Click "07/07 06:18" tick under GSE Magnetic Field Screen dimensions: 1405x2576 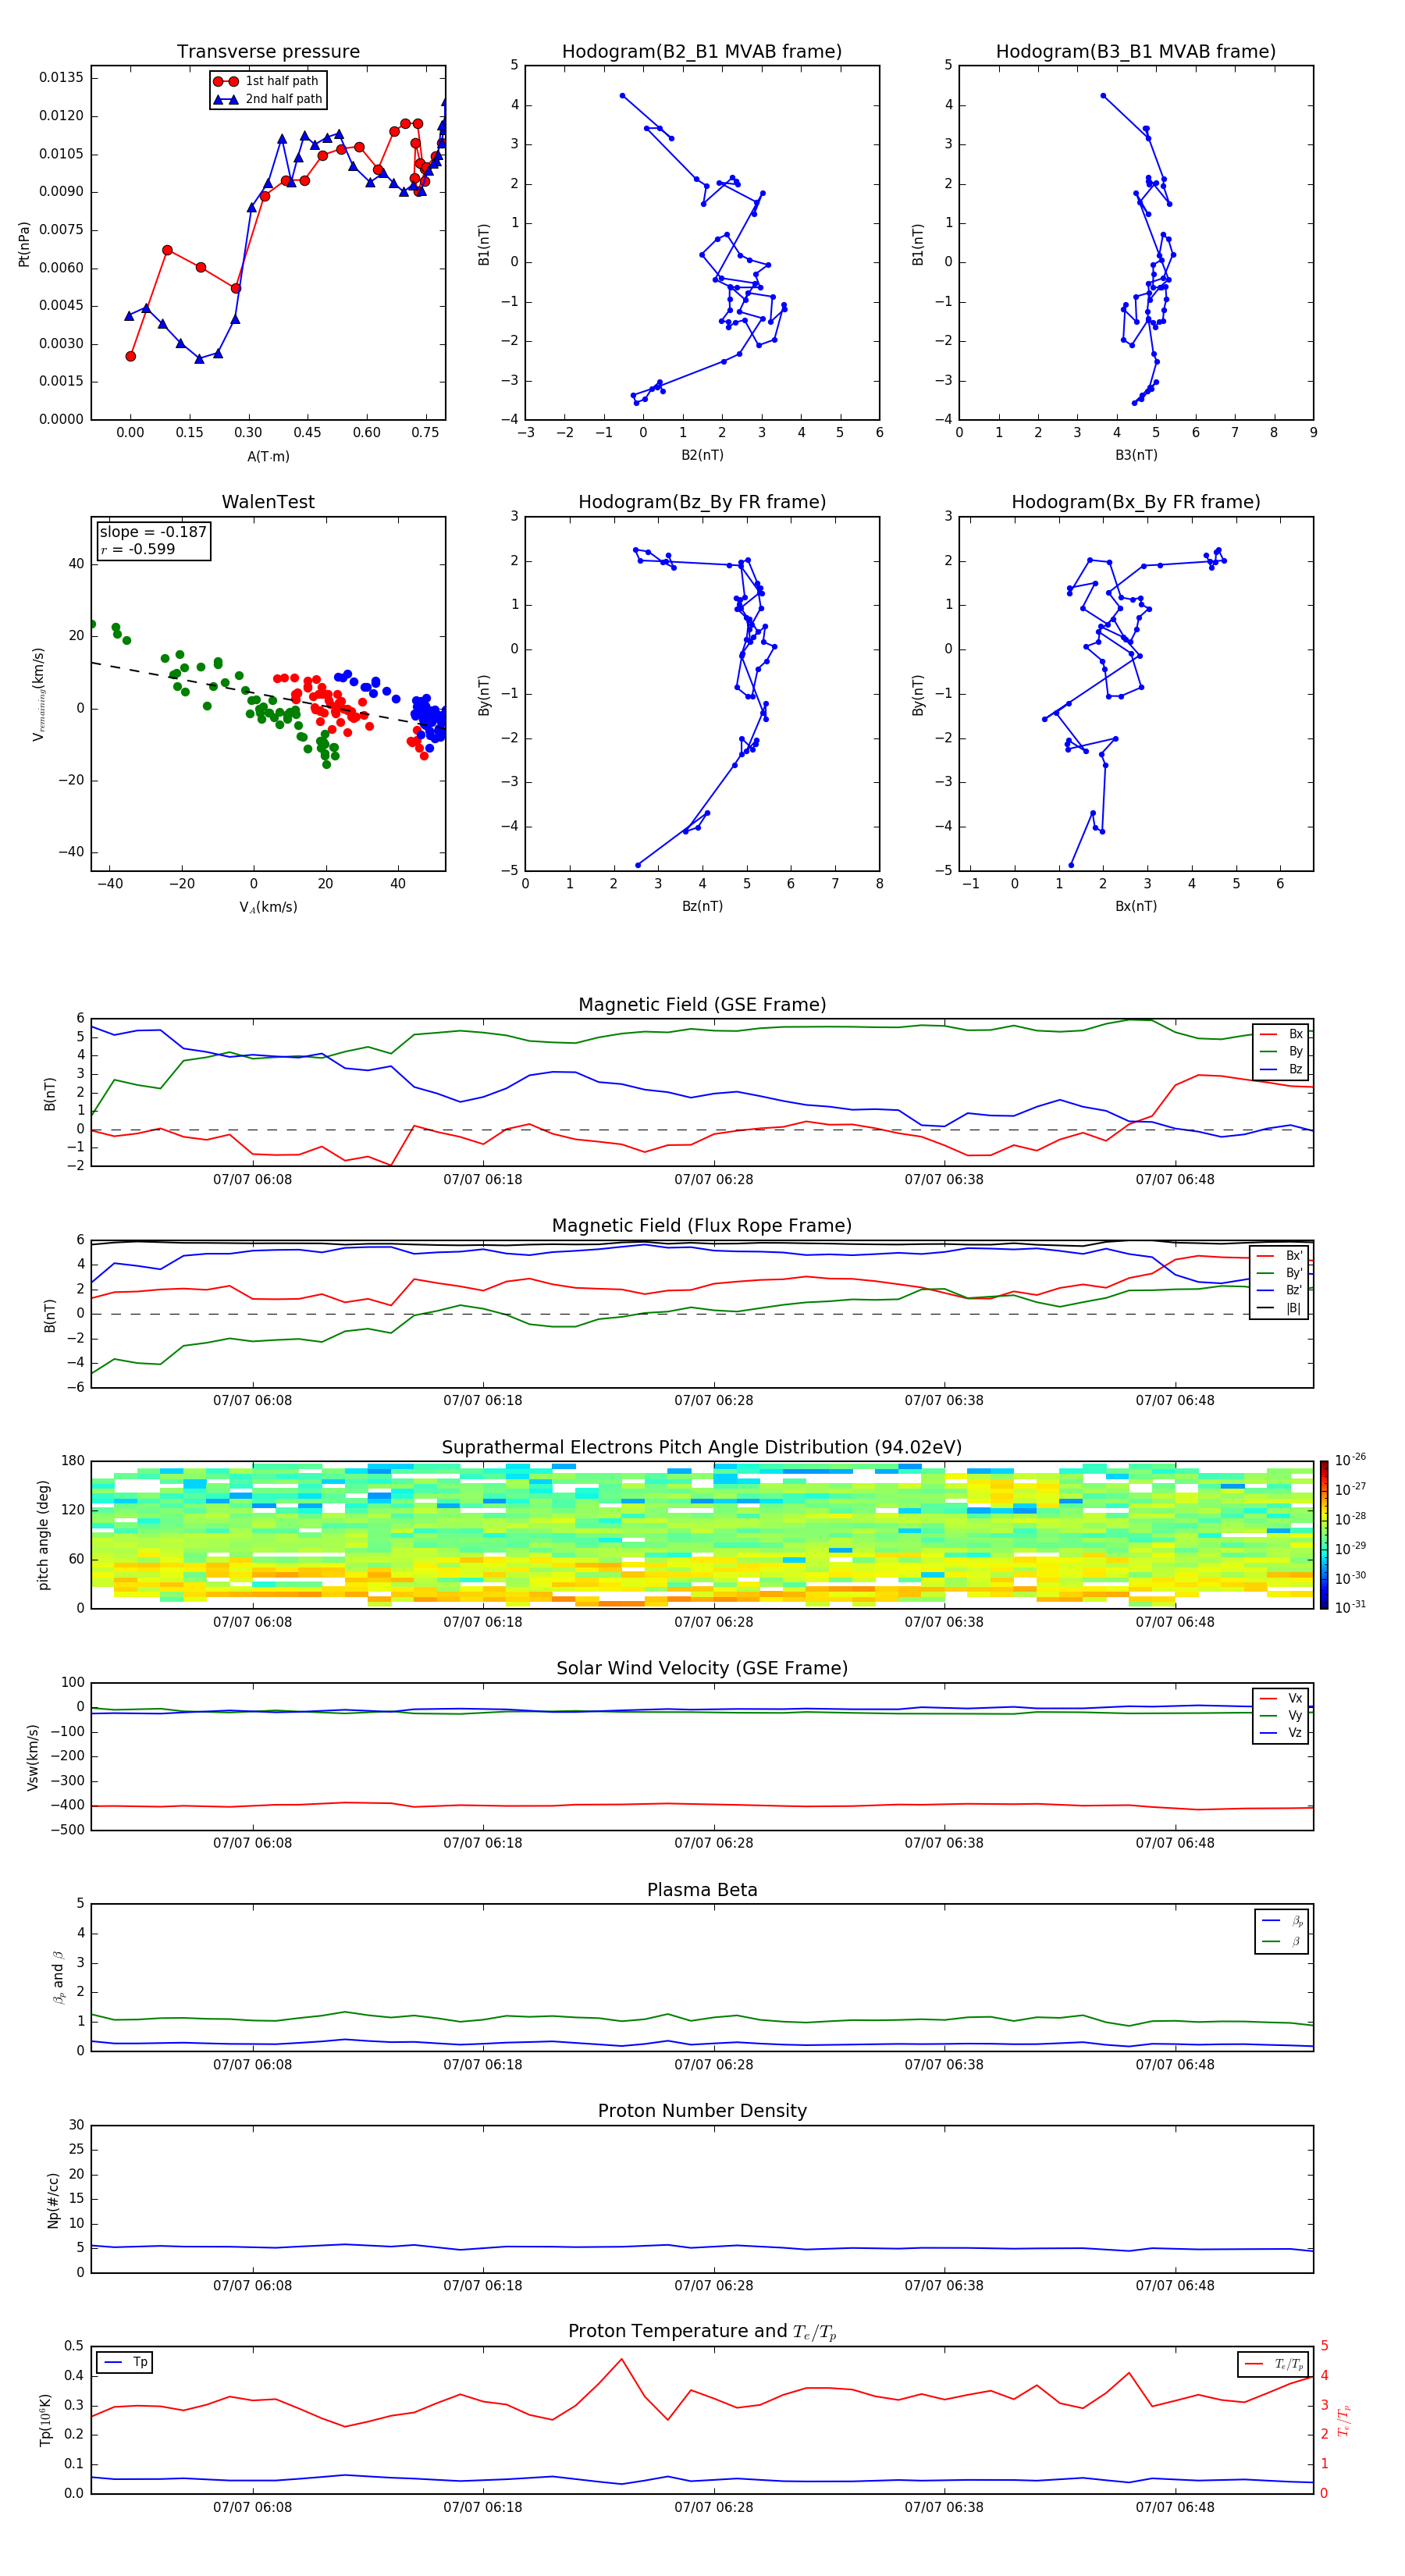coord(483,1180)
